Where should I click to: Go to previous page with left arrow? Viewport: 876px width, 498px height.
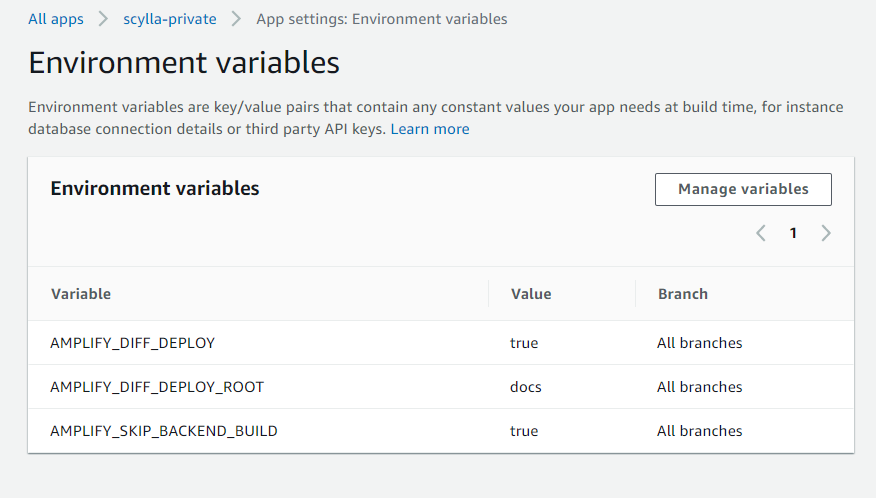pos(761,233)
